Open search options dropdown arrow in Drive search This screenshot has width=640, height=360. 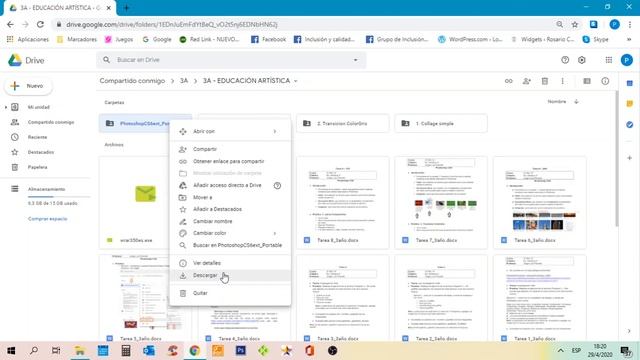click(356, 60)
